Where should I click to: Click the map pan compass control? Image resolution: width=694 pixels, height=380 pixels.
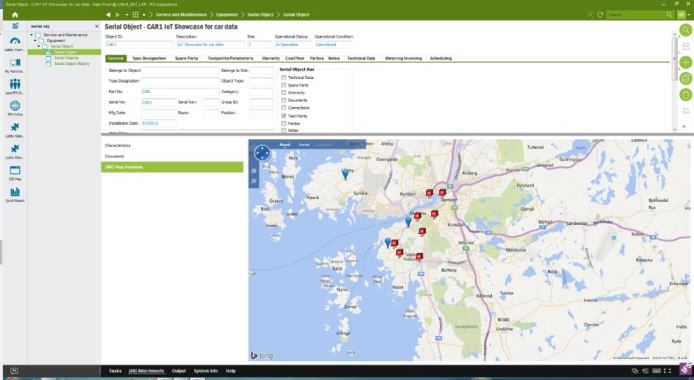coord(262,153)
